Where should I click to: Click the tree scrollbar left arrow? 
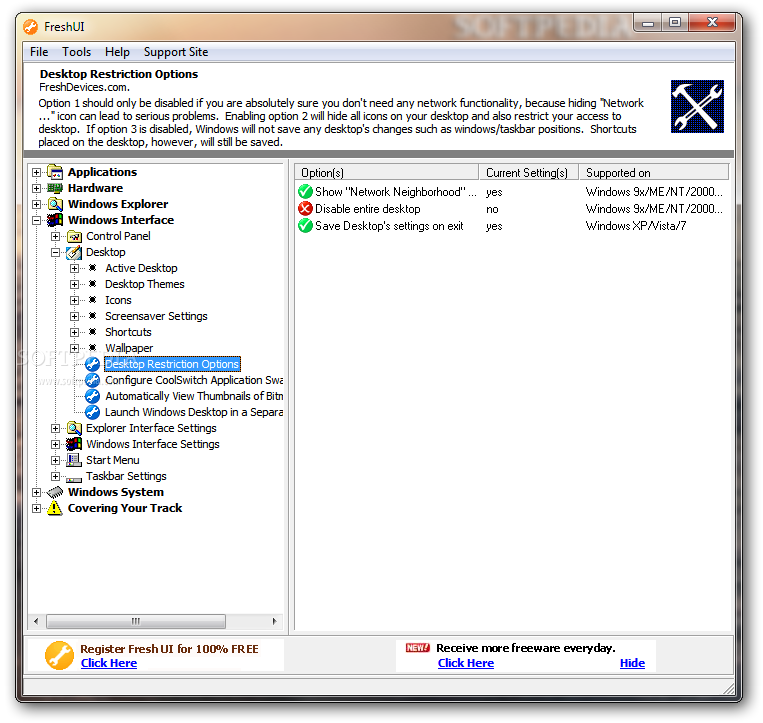36,621
